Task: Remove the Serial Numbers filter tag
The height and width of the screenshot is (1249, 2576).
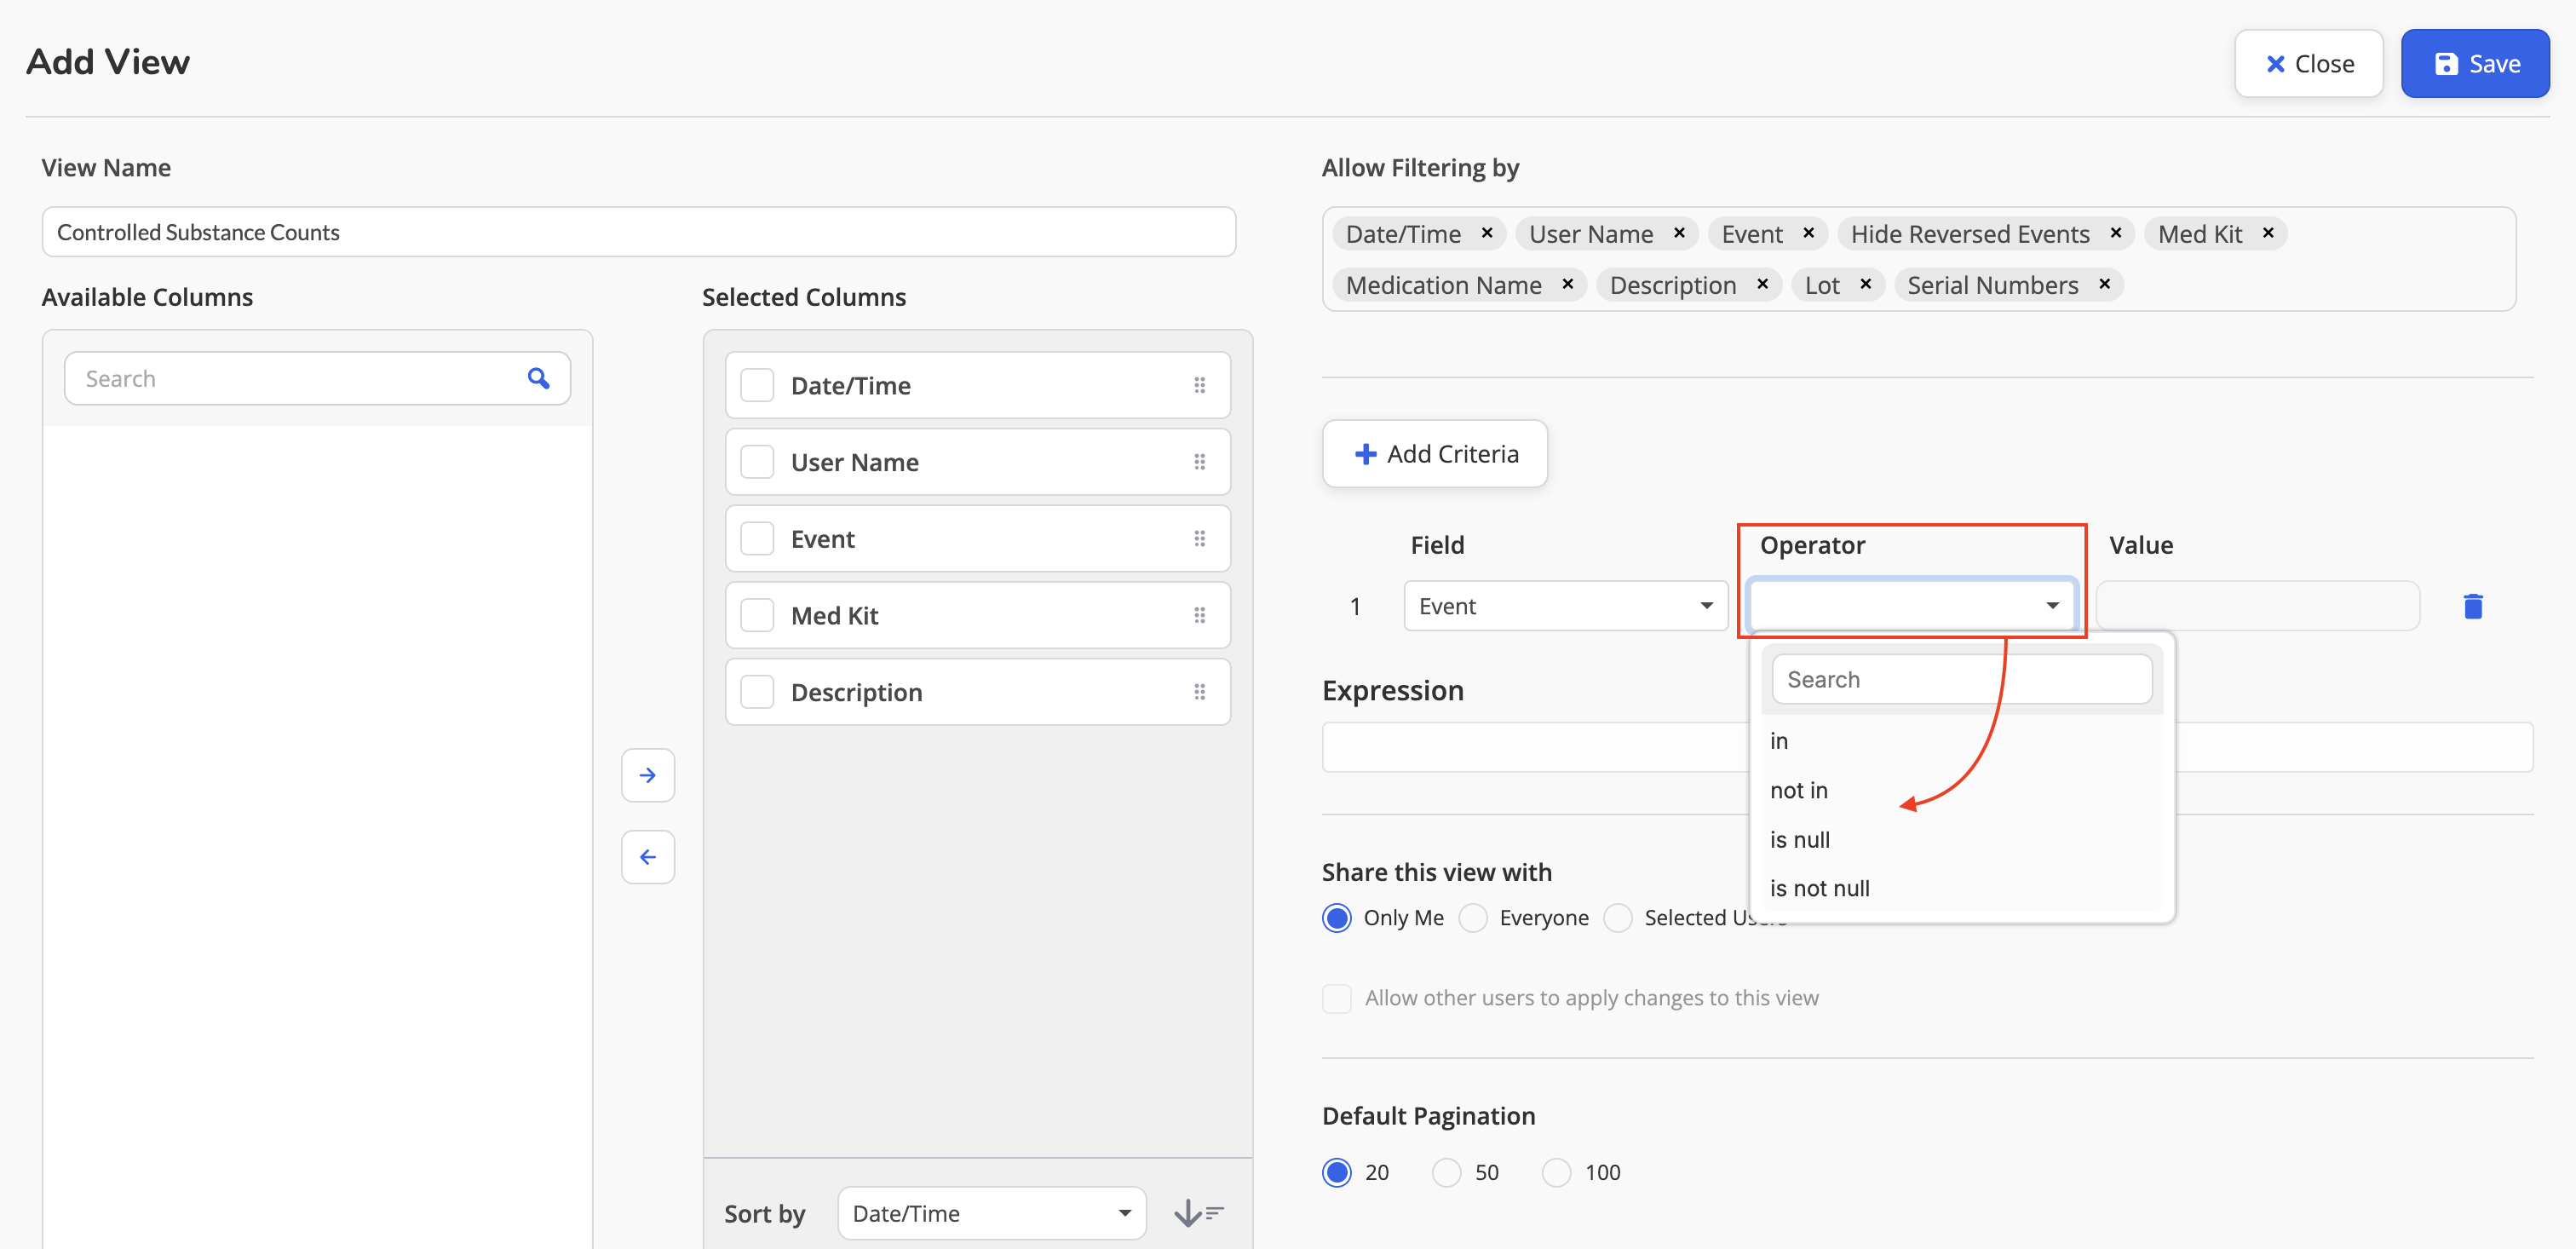Action: click(2104, 285)
